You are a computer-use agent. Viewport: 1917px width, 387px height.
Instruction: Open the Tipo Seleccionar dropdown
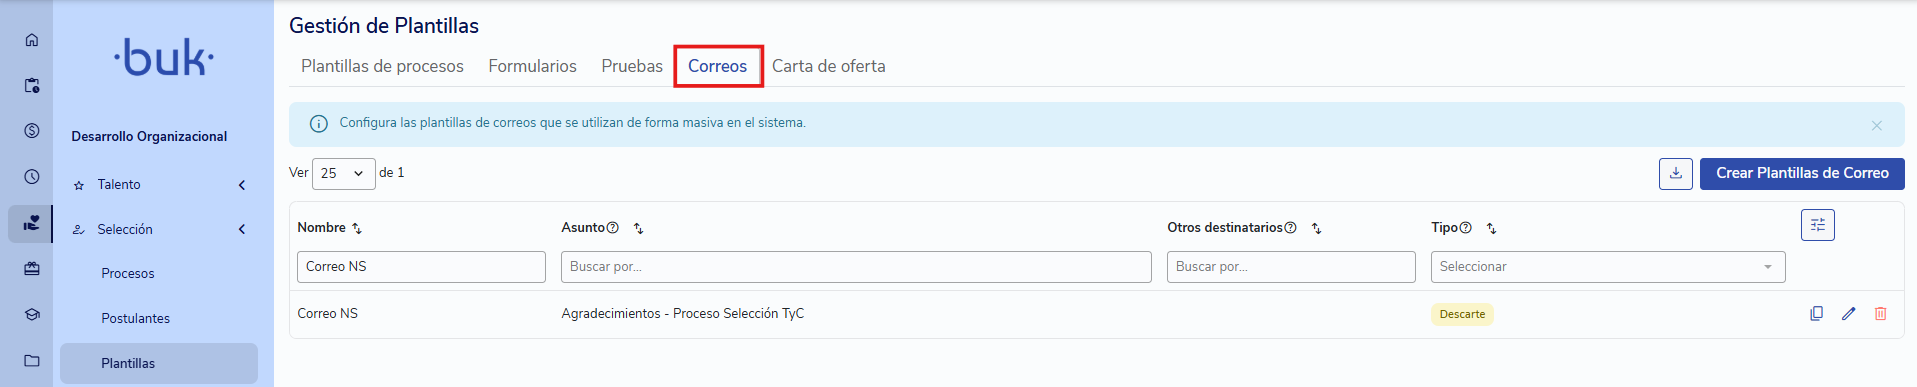[x=1608, y=267]
